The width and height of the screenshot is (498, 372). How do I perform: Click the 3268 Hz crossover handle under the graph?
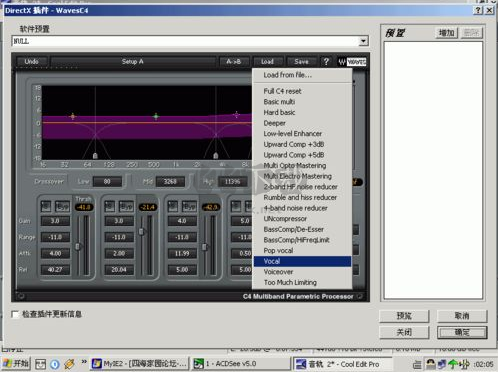point(216,156)
